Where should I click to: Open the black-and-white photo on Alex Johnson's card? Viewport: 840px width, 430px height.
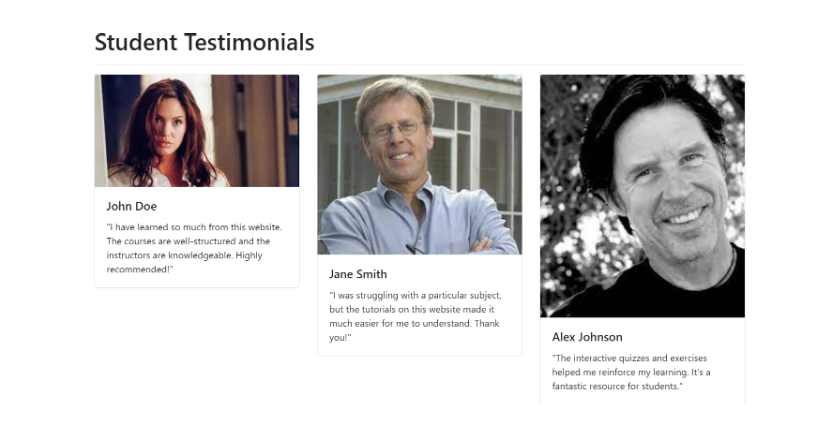[642, 196]
